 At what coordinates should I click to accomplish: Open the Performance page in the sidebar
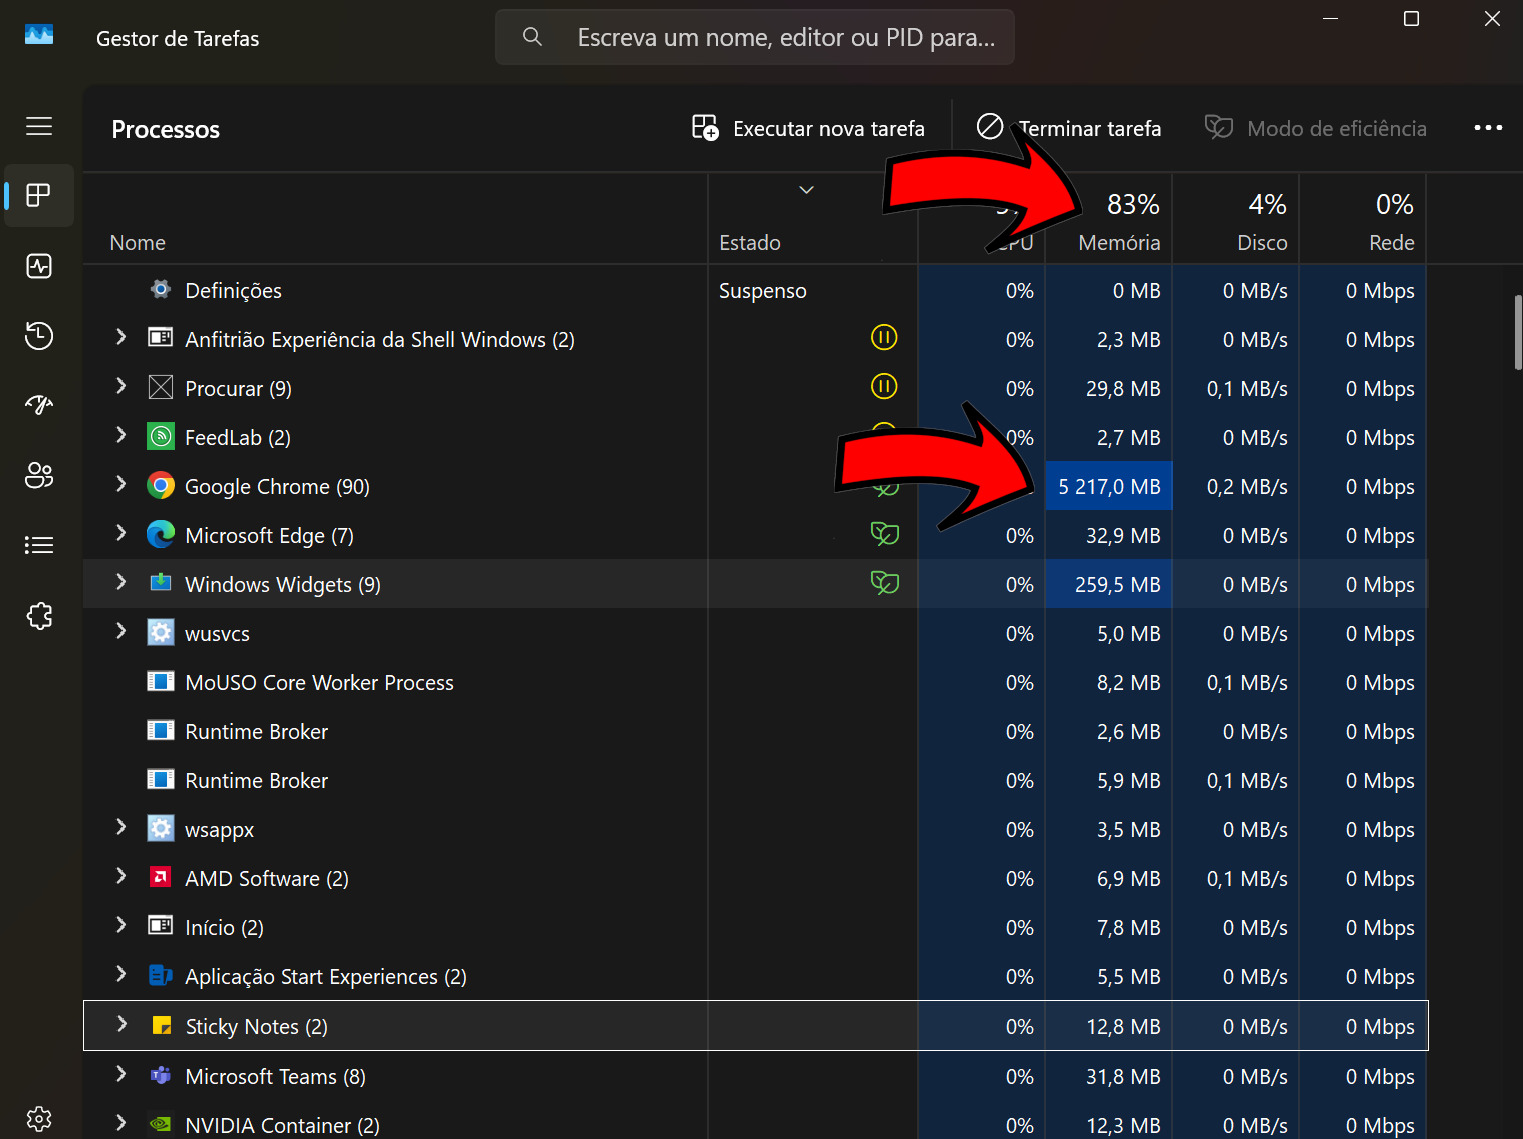point(39,266)
